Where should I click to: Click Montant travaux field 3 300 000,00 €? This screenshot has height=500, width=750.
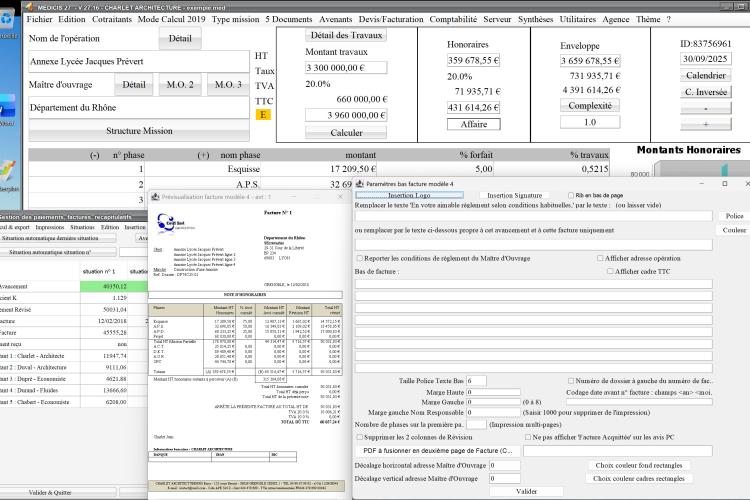pos(346,67)
